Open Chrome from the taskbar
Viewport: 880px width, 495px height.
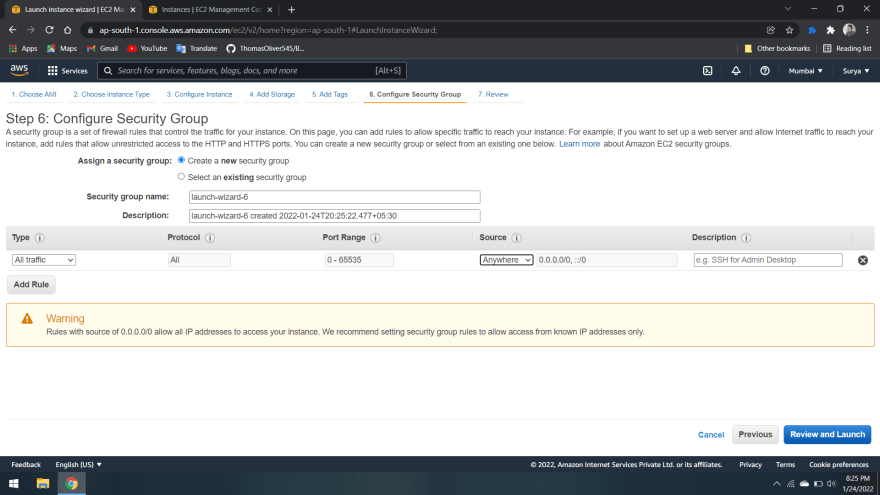point(71,483)
